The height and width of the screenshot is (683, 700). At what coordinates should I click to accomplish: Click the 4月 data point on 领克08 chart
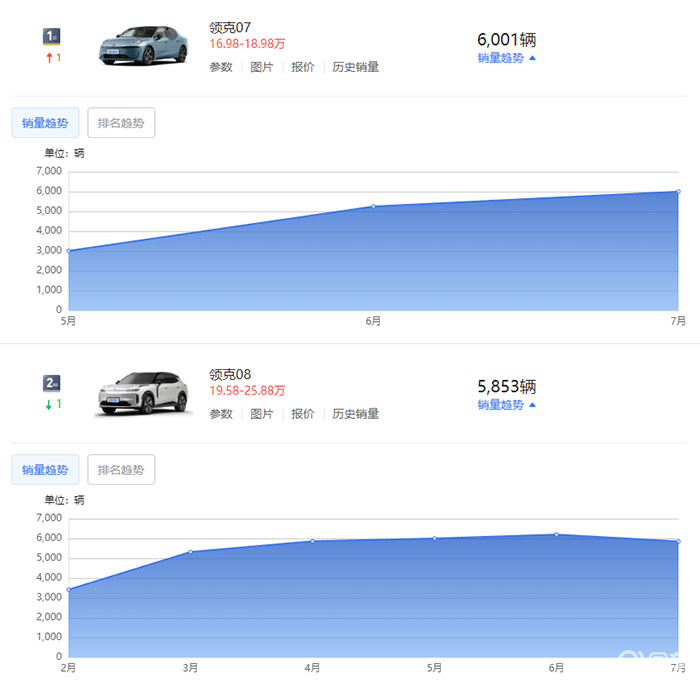pos(312,541)
